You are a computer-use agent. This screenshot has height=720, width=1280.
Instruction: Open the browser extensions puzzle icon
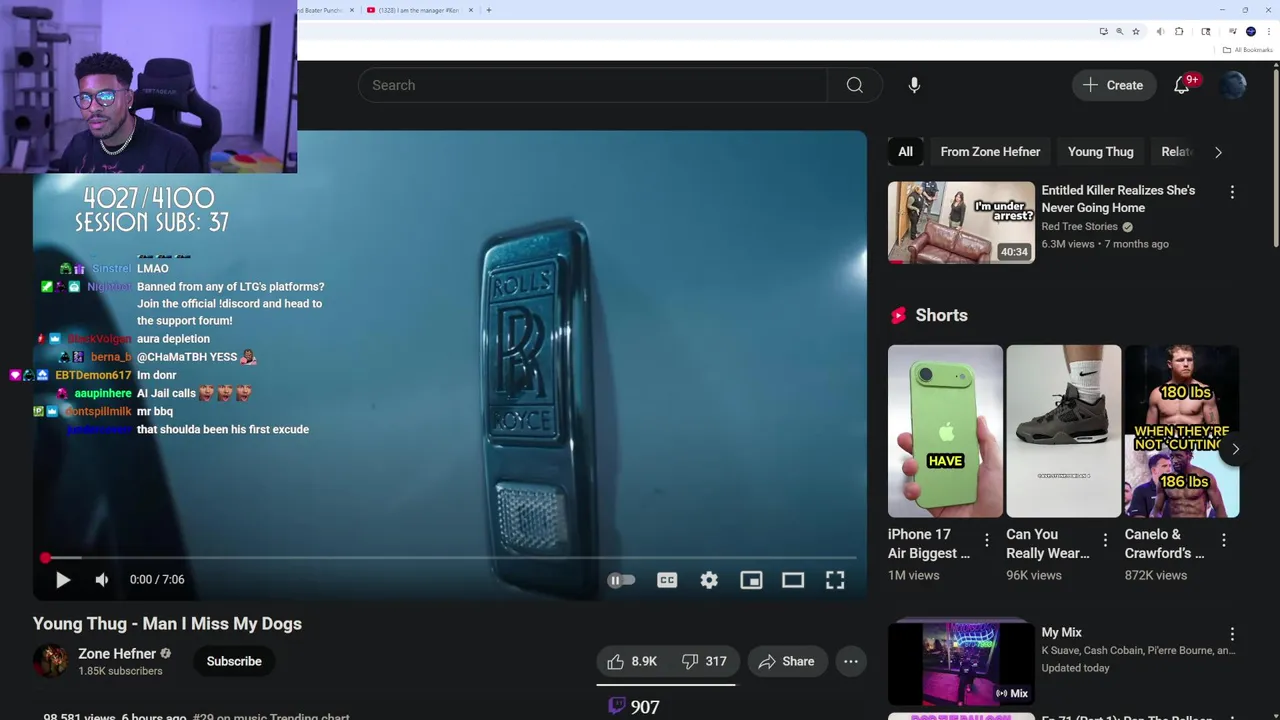[x=1179, y=31]
